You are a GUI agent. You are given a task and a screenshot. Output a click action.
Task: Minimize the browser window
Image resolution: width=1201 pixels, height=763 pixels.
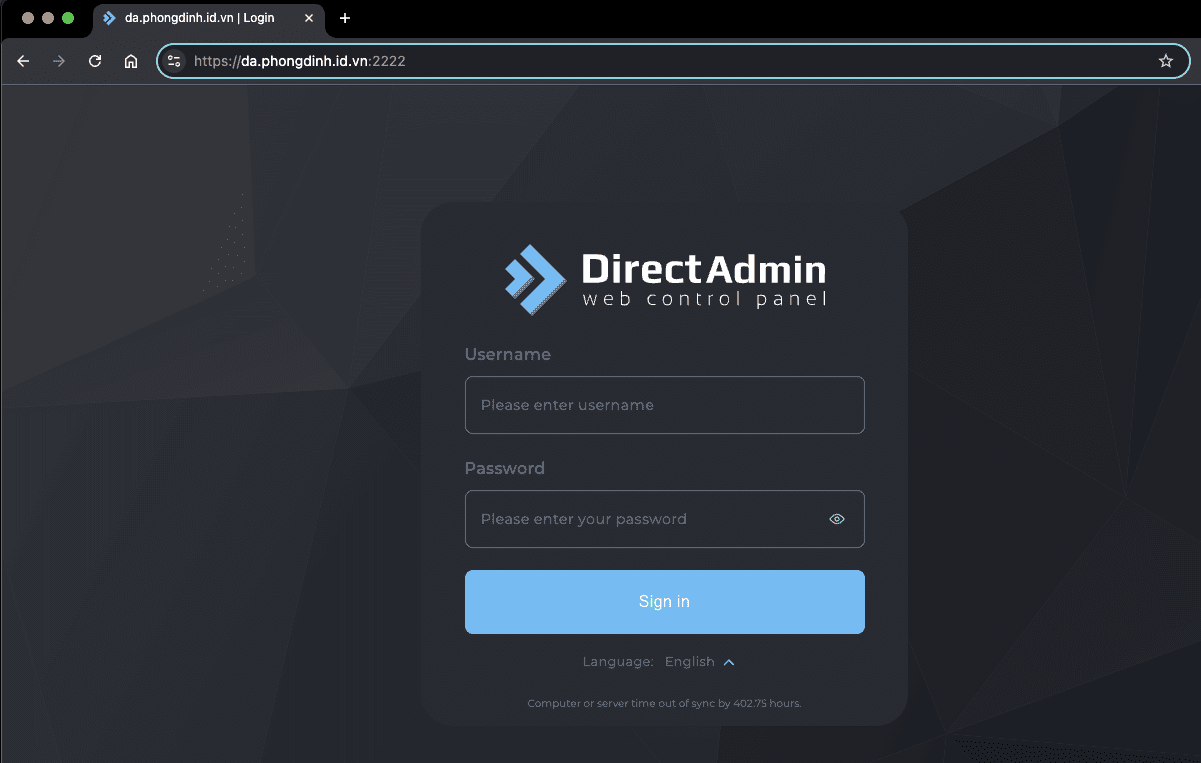pyautogui.click(x=48, y=18)
